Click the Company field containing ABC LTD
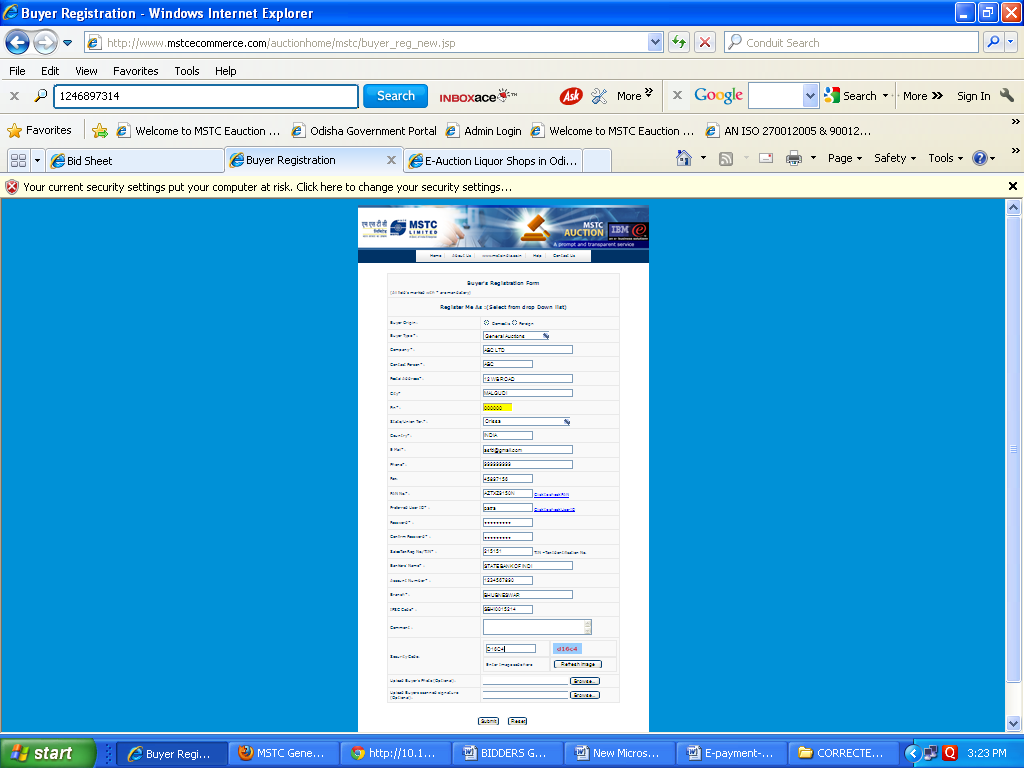Viewport: 1024px width, 768px height. tap(528, 350)
